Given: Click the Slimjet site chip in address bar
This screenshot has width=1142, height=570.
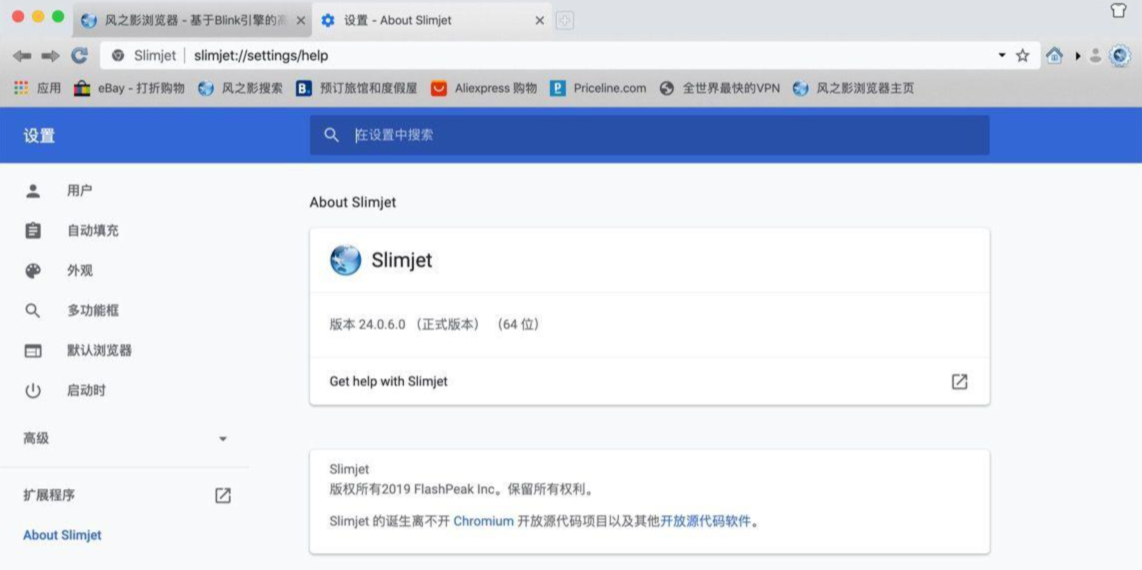Looking at the screenshot, I should (144, 55).
